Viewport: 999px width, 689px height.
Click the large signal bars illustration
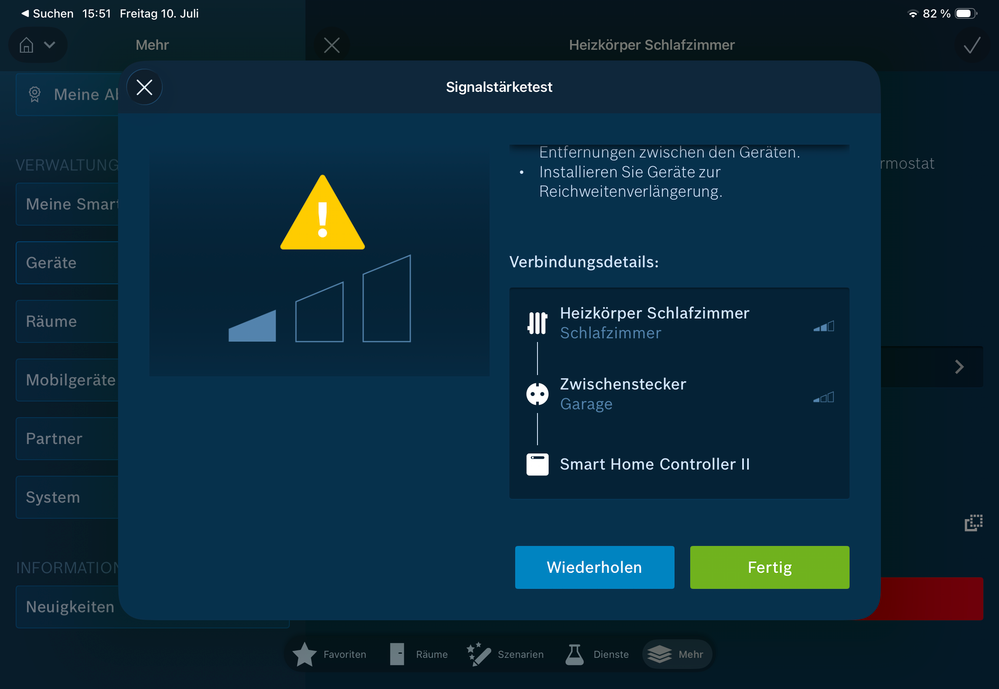320,298
